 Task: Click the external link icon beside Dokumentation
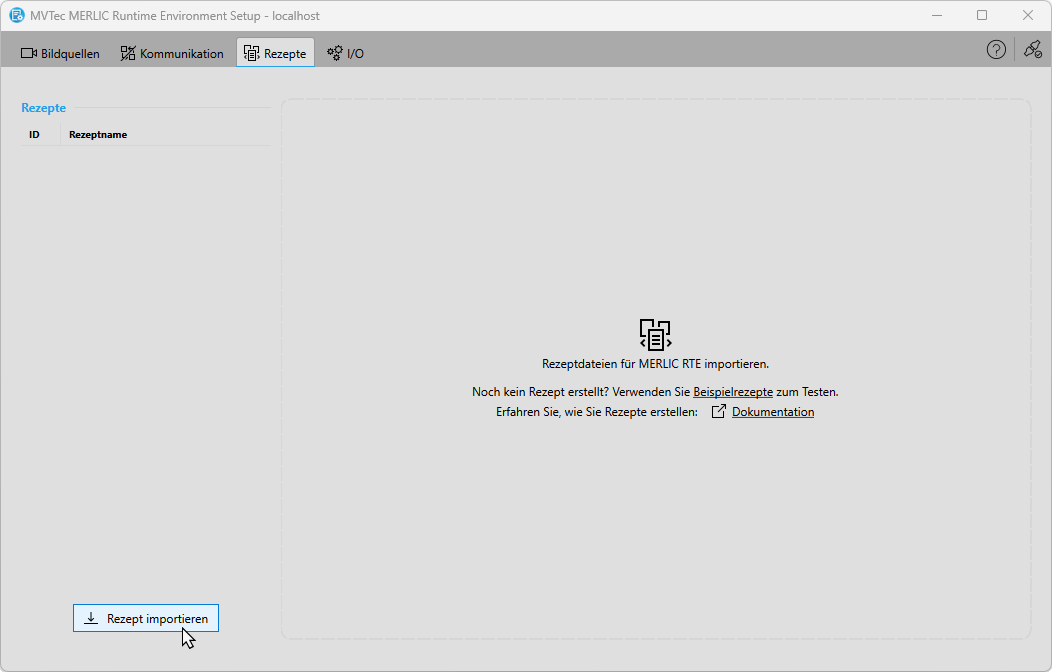coord(718,412)
